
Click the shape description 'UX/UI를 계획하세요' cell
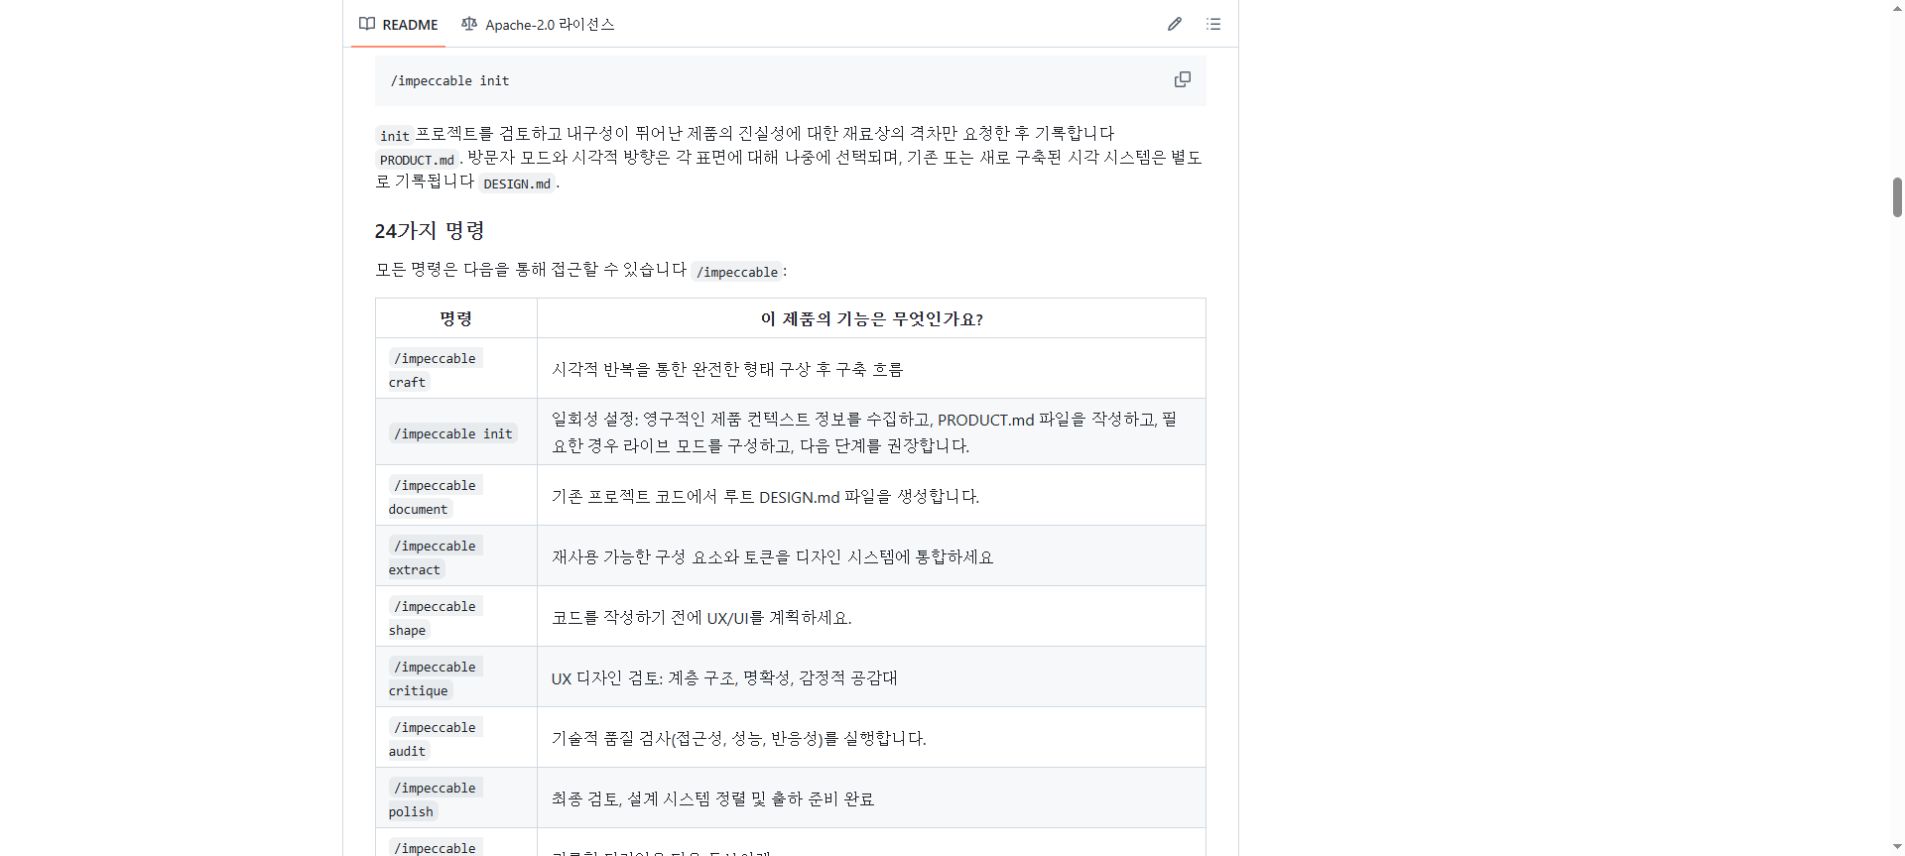point(871,617)
